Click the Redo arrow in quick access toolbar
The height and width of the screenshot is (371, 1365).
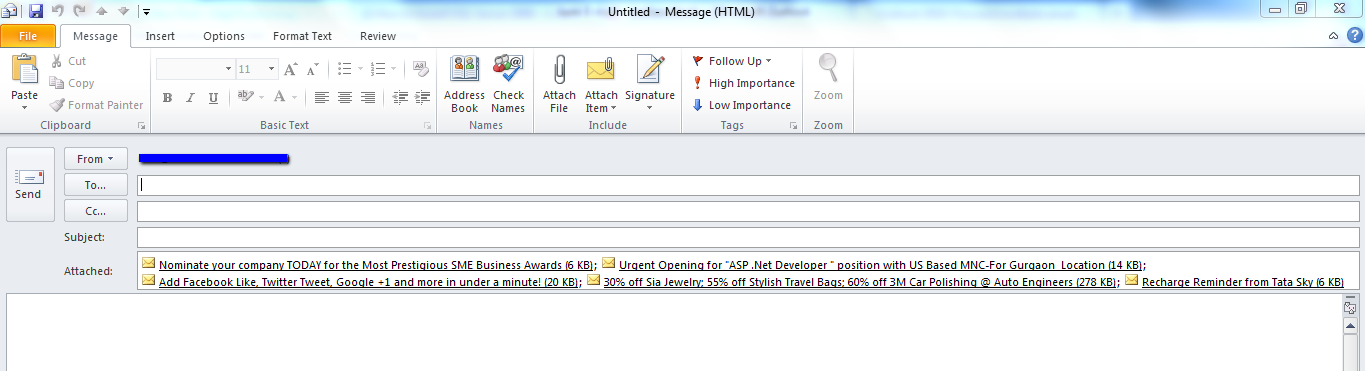(80, 11)
